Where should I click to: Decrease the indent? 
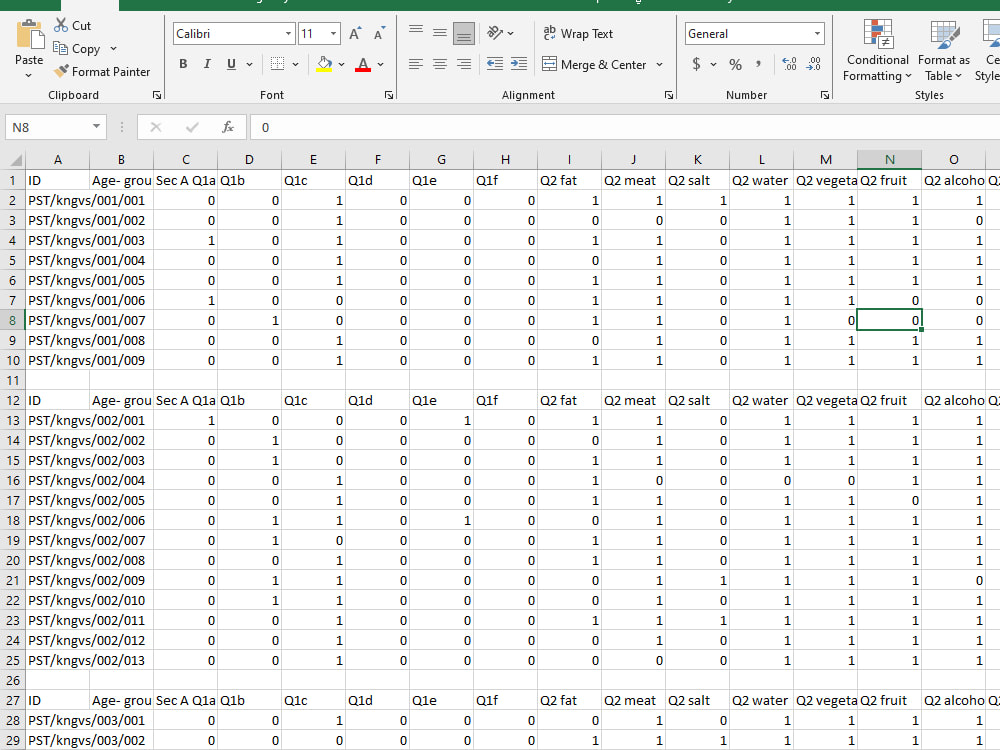coord(495,64)
